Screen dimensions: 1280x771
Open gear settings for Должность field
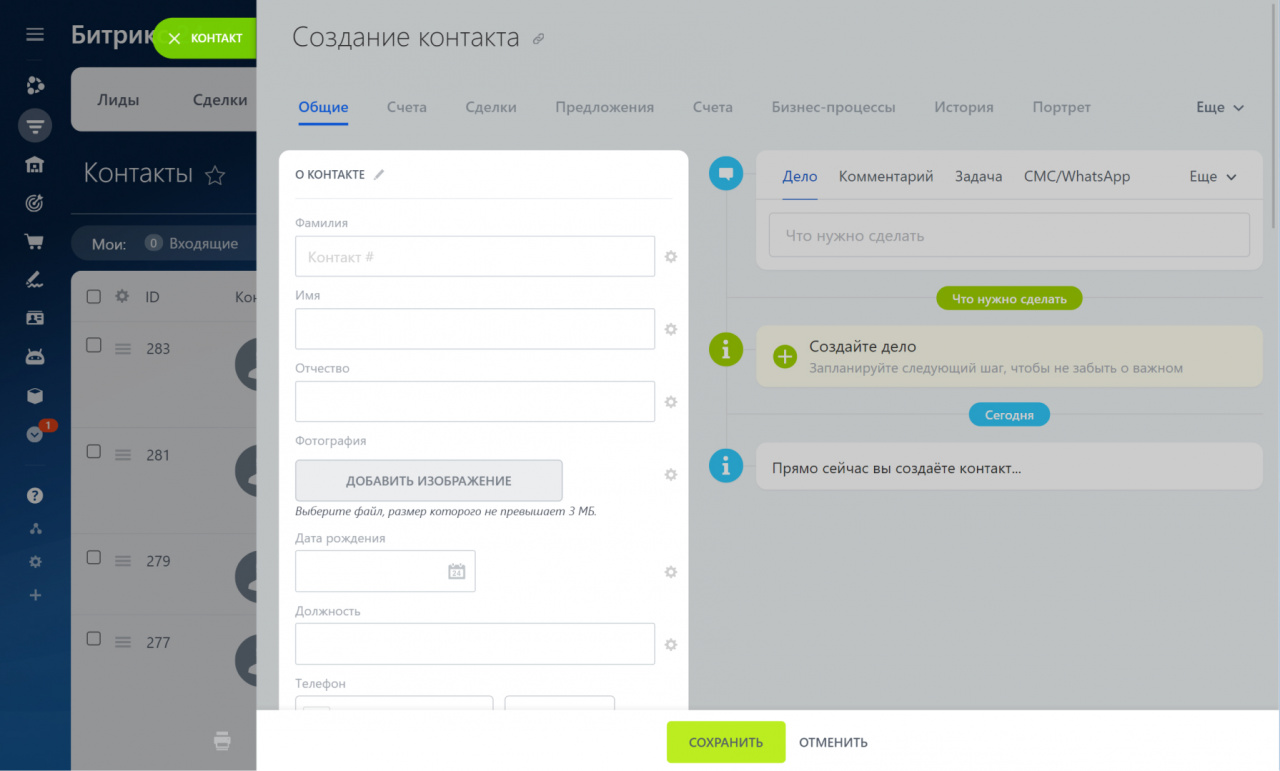click(x=671, y=645)
